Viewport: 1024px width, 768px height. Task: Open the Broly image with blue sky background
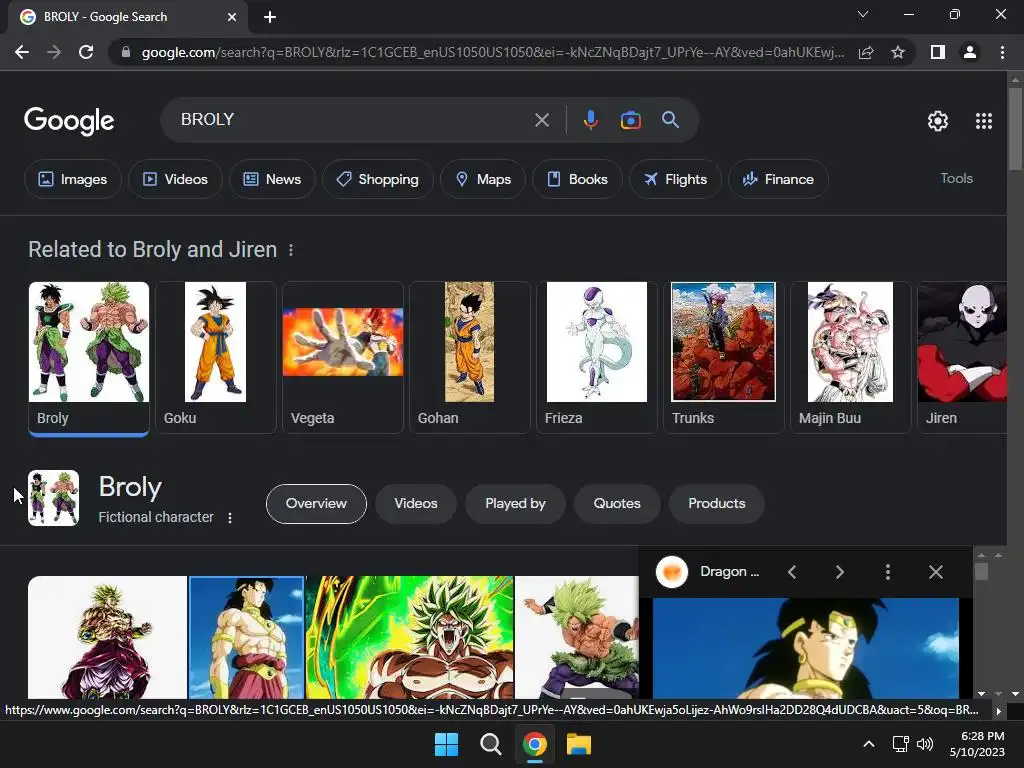246,637
